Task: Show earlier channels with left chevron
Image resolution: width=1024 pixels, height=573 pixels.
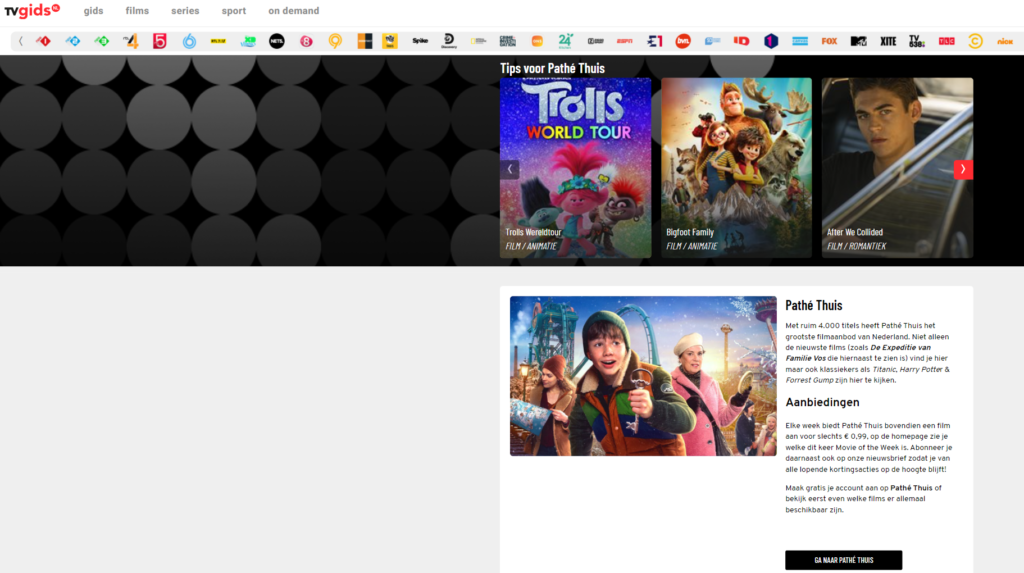Action: click(20, 41)
